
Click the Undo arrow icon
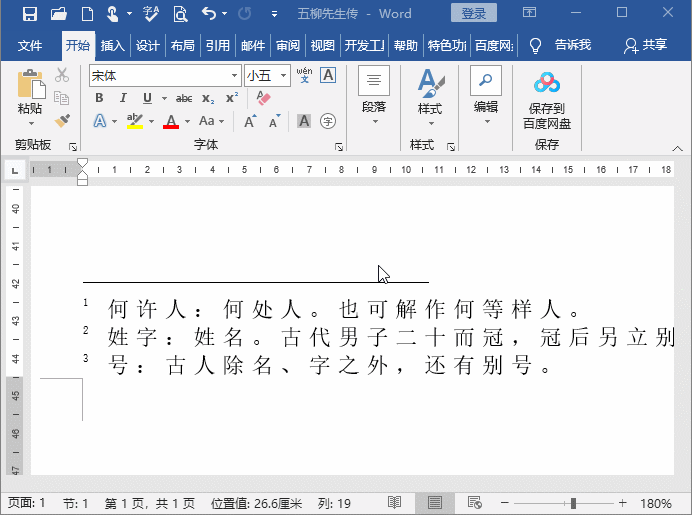208,14
